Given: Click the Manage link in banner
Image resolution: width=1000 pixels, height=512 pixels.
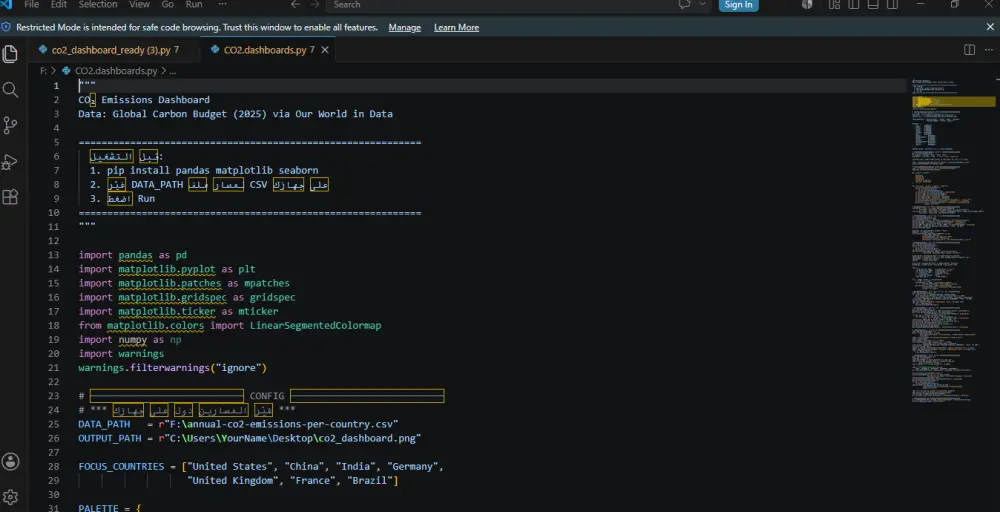Looking at the screenshot, I should pos(404,27).
